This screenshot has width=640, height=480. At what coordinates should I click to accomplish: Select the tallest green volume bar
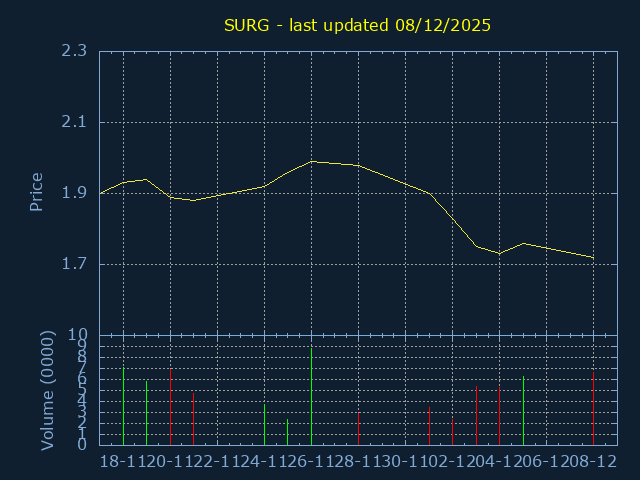tap(147, 412)
